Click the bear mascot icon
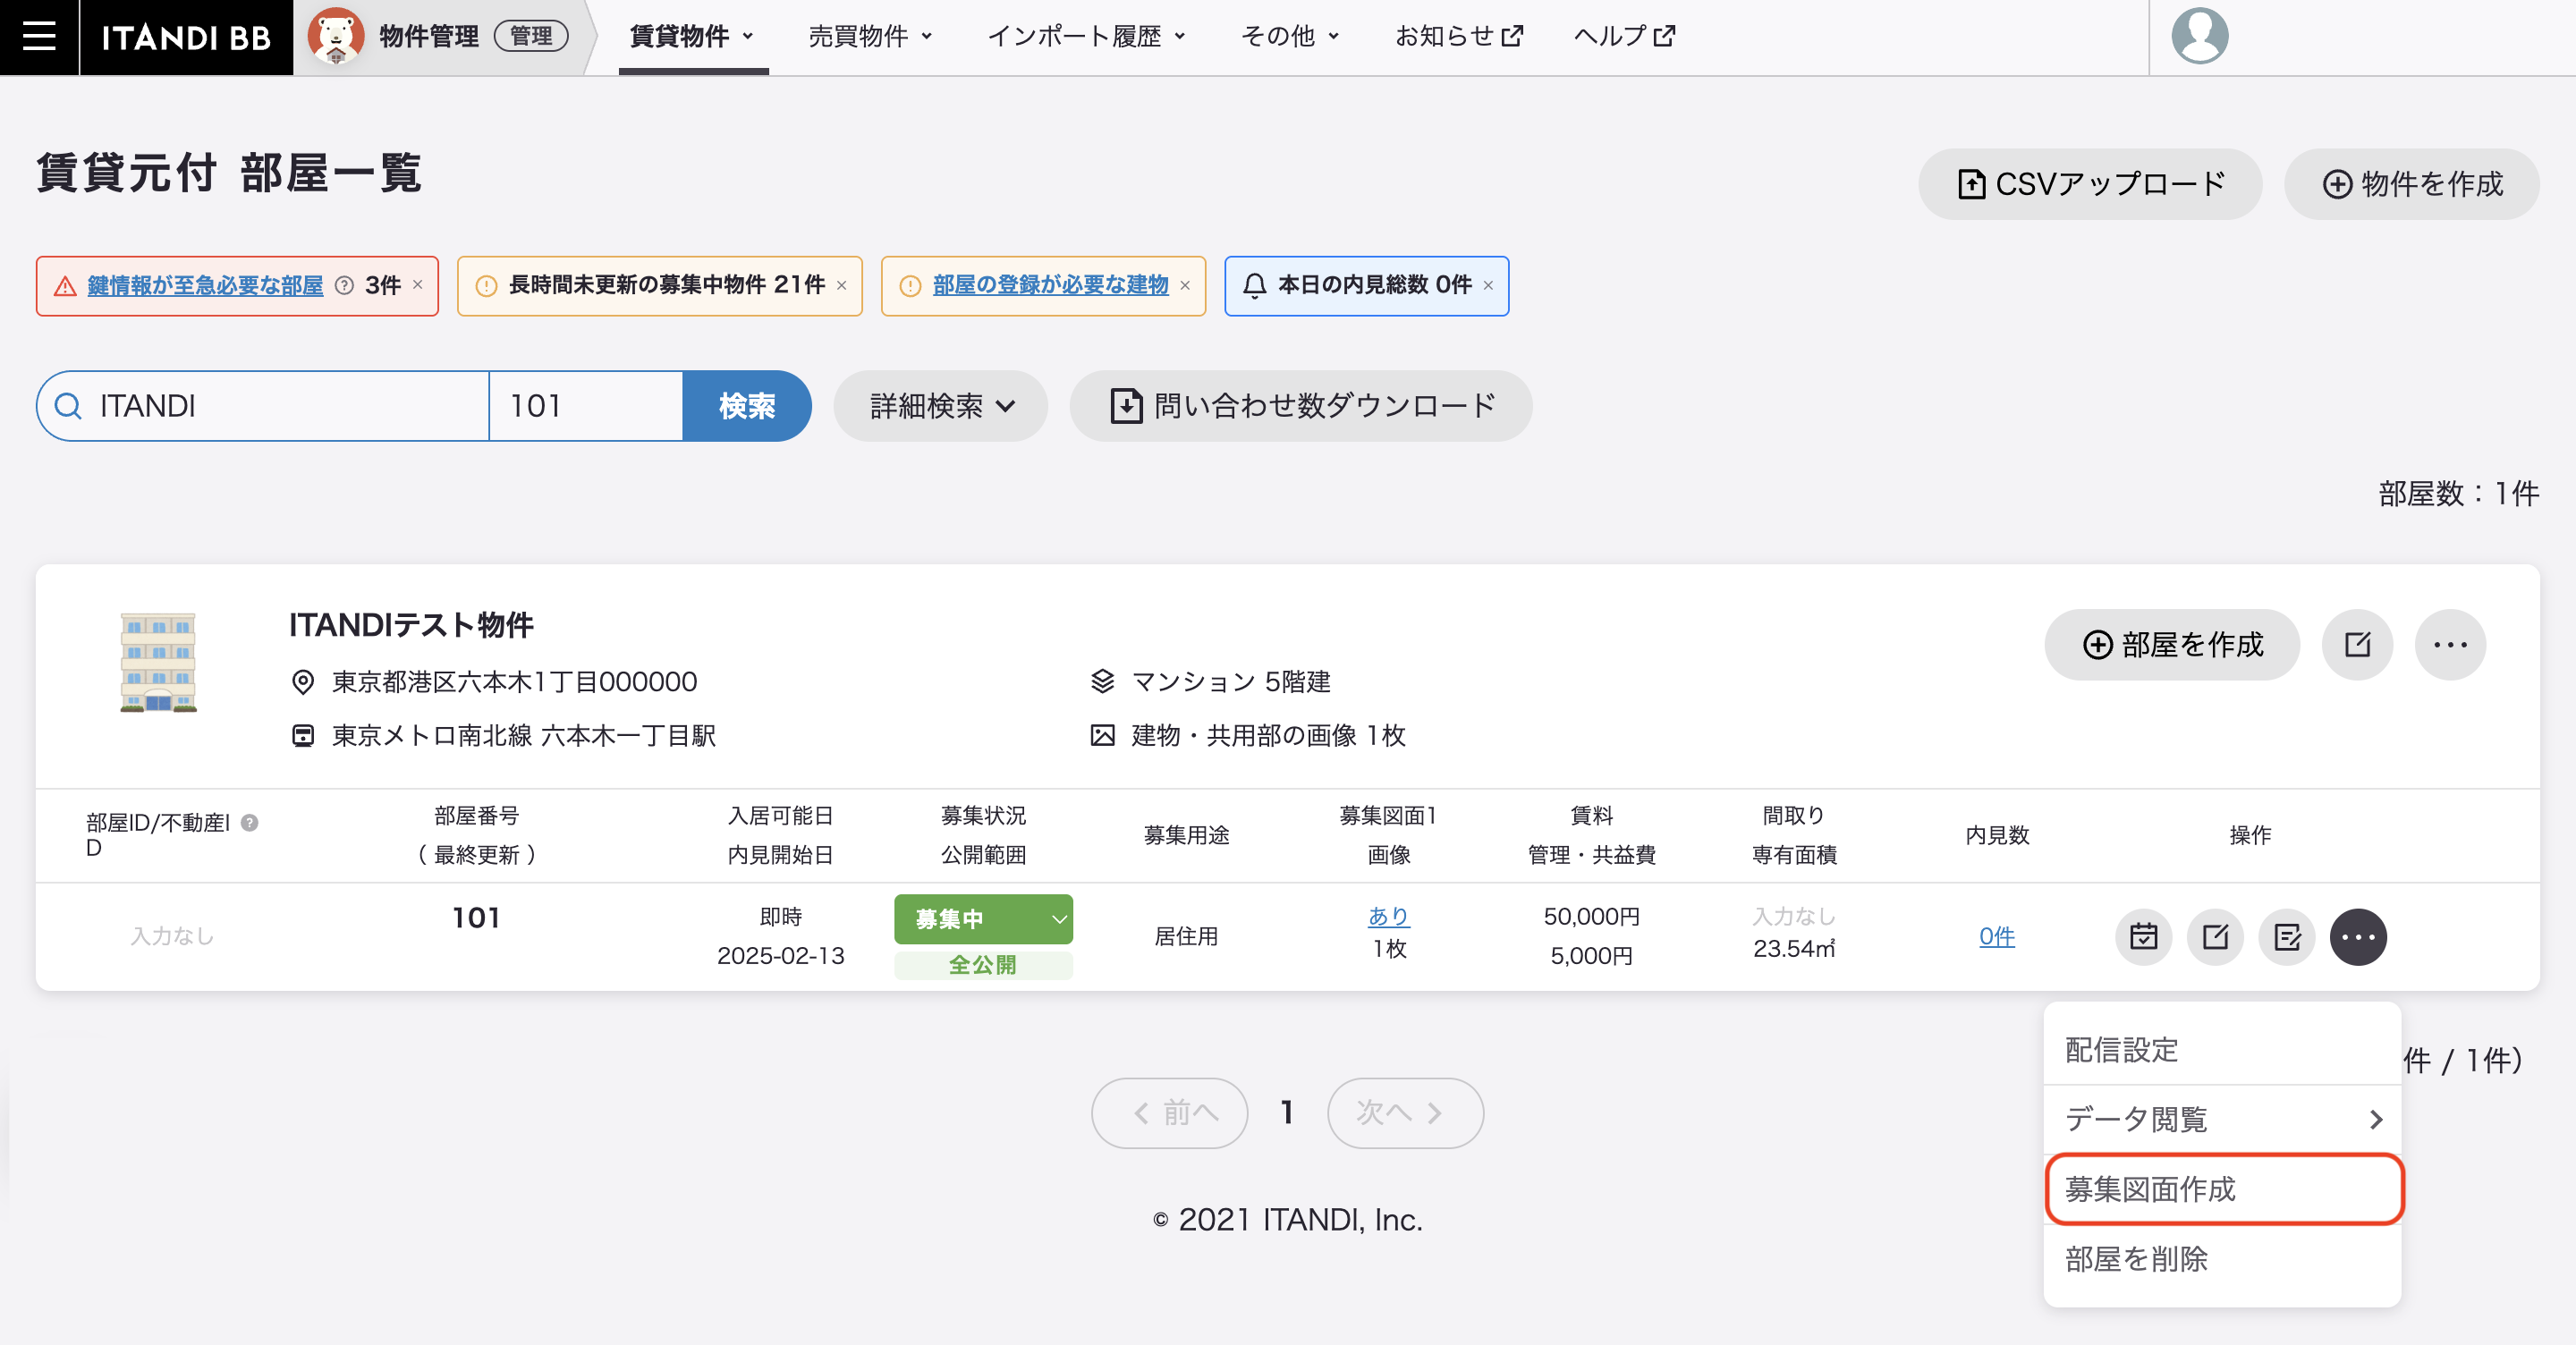2576x1345 pixels. coord(336,37)
